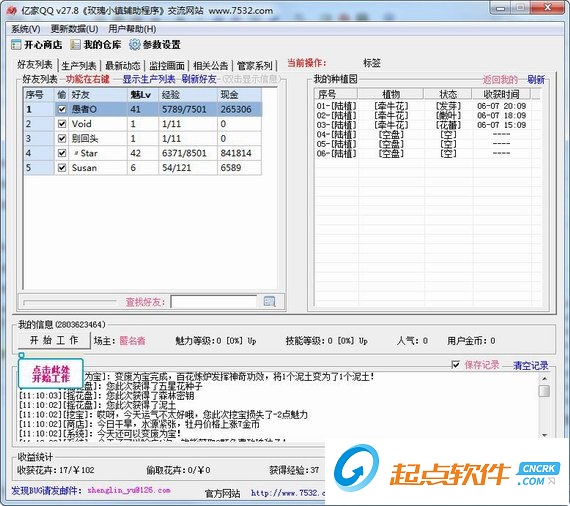Toggle the 保存记录 checkbox
The image size is (570, 506).
pos(455,364)
